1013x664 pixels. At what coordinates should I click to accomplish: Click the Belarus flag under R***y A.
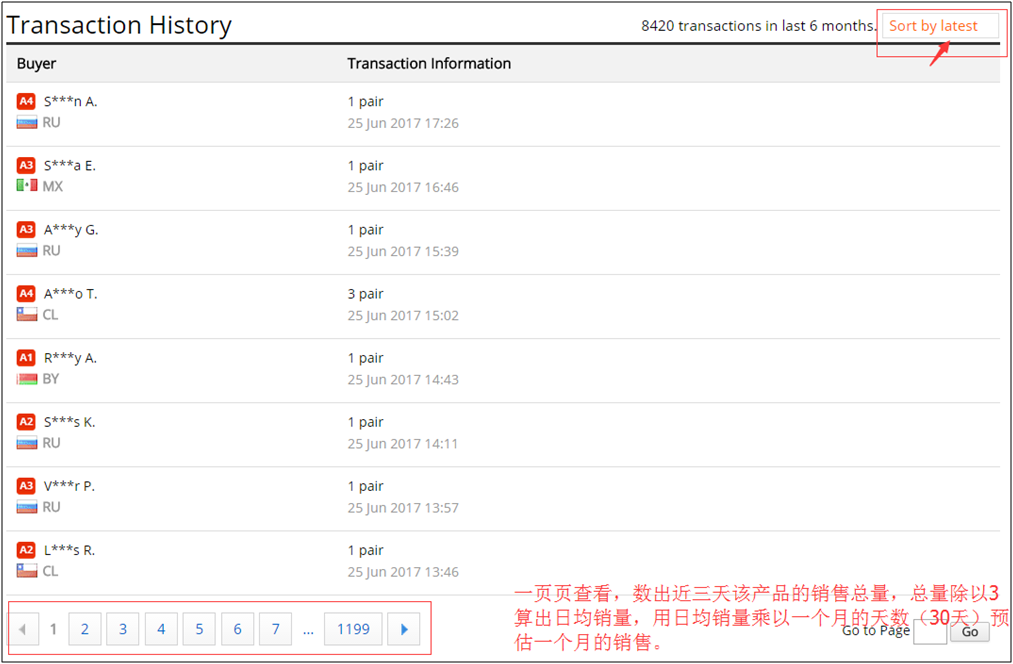(26, 378)
